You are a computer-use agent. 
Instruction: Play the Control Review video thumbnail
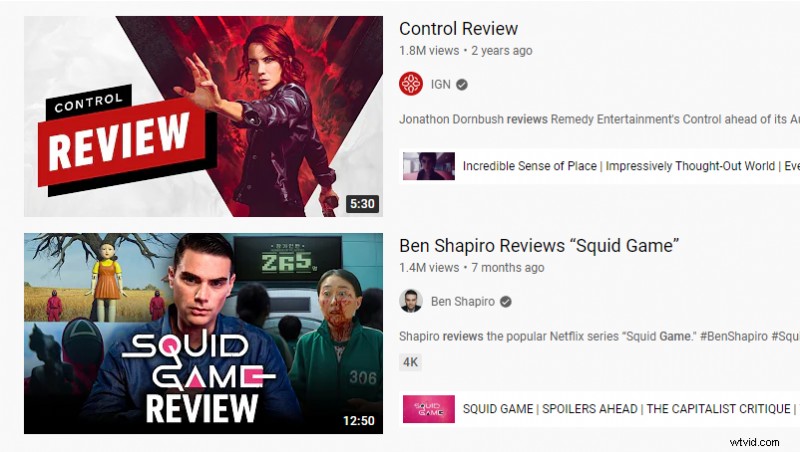204,116
